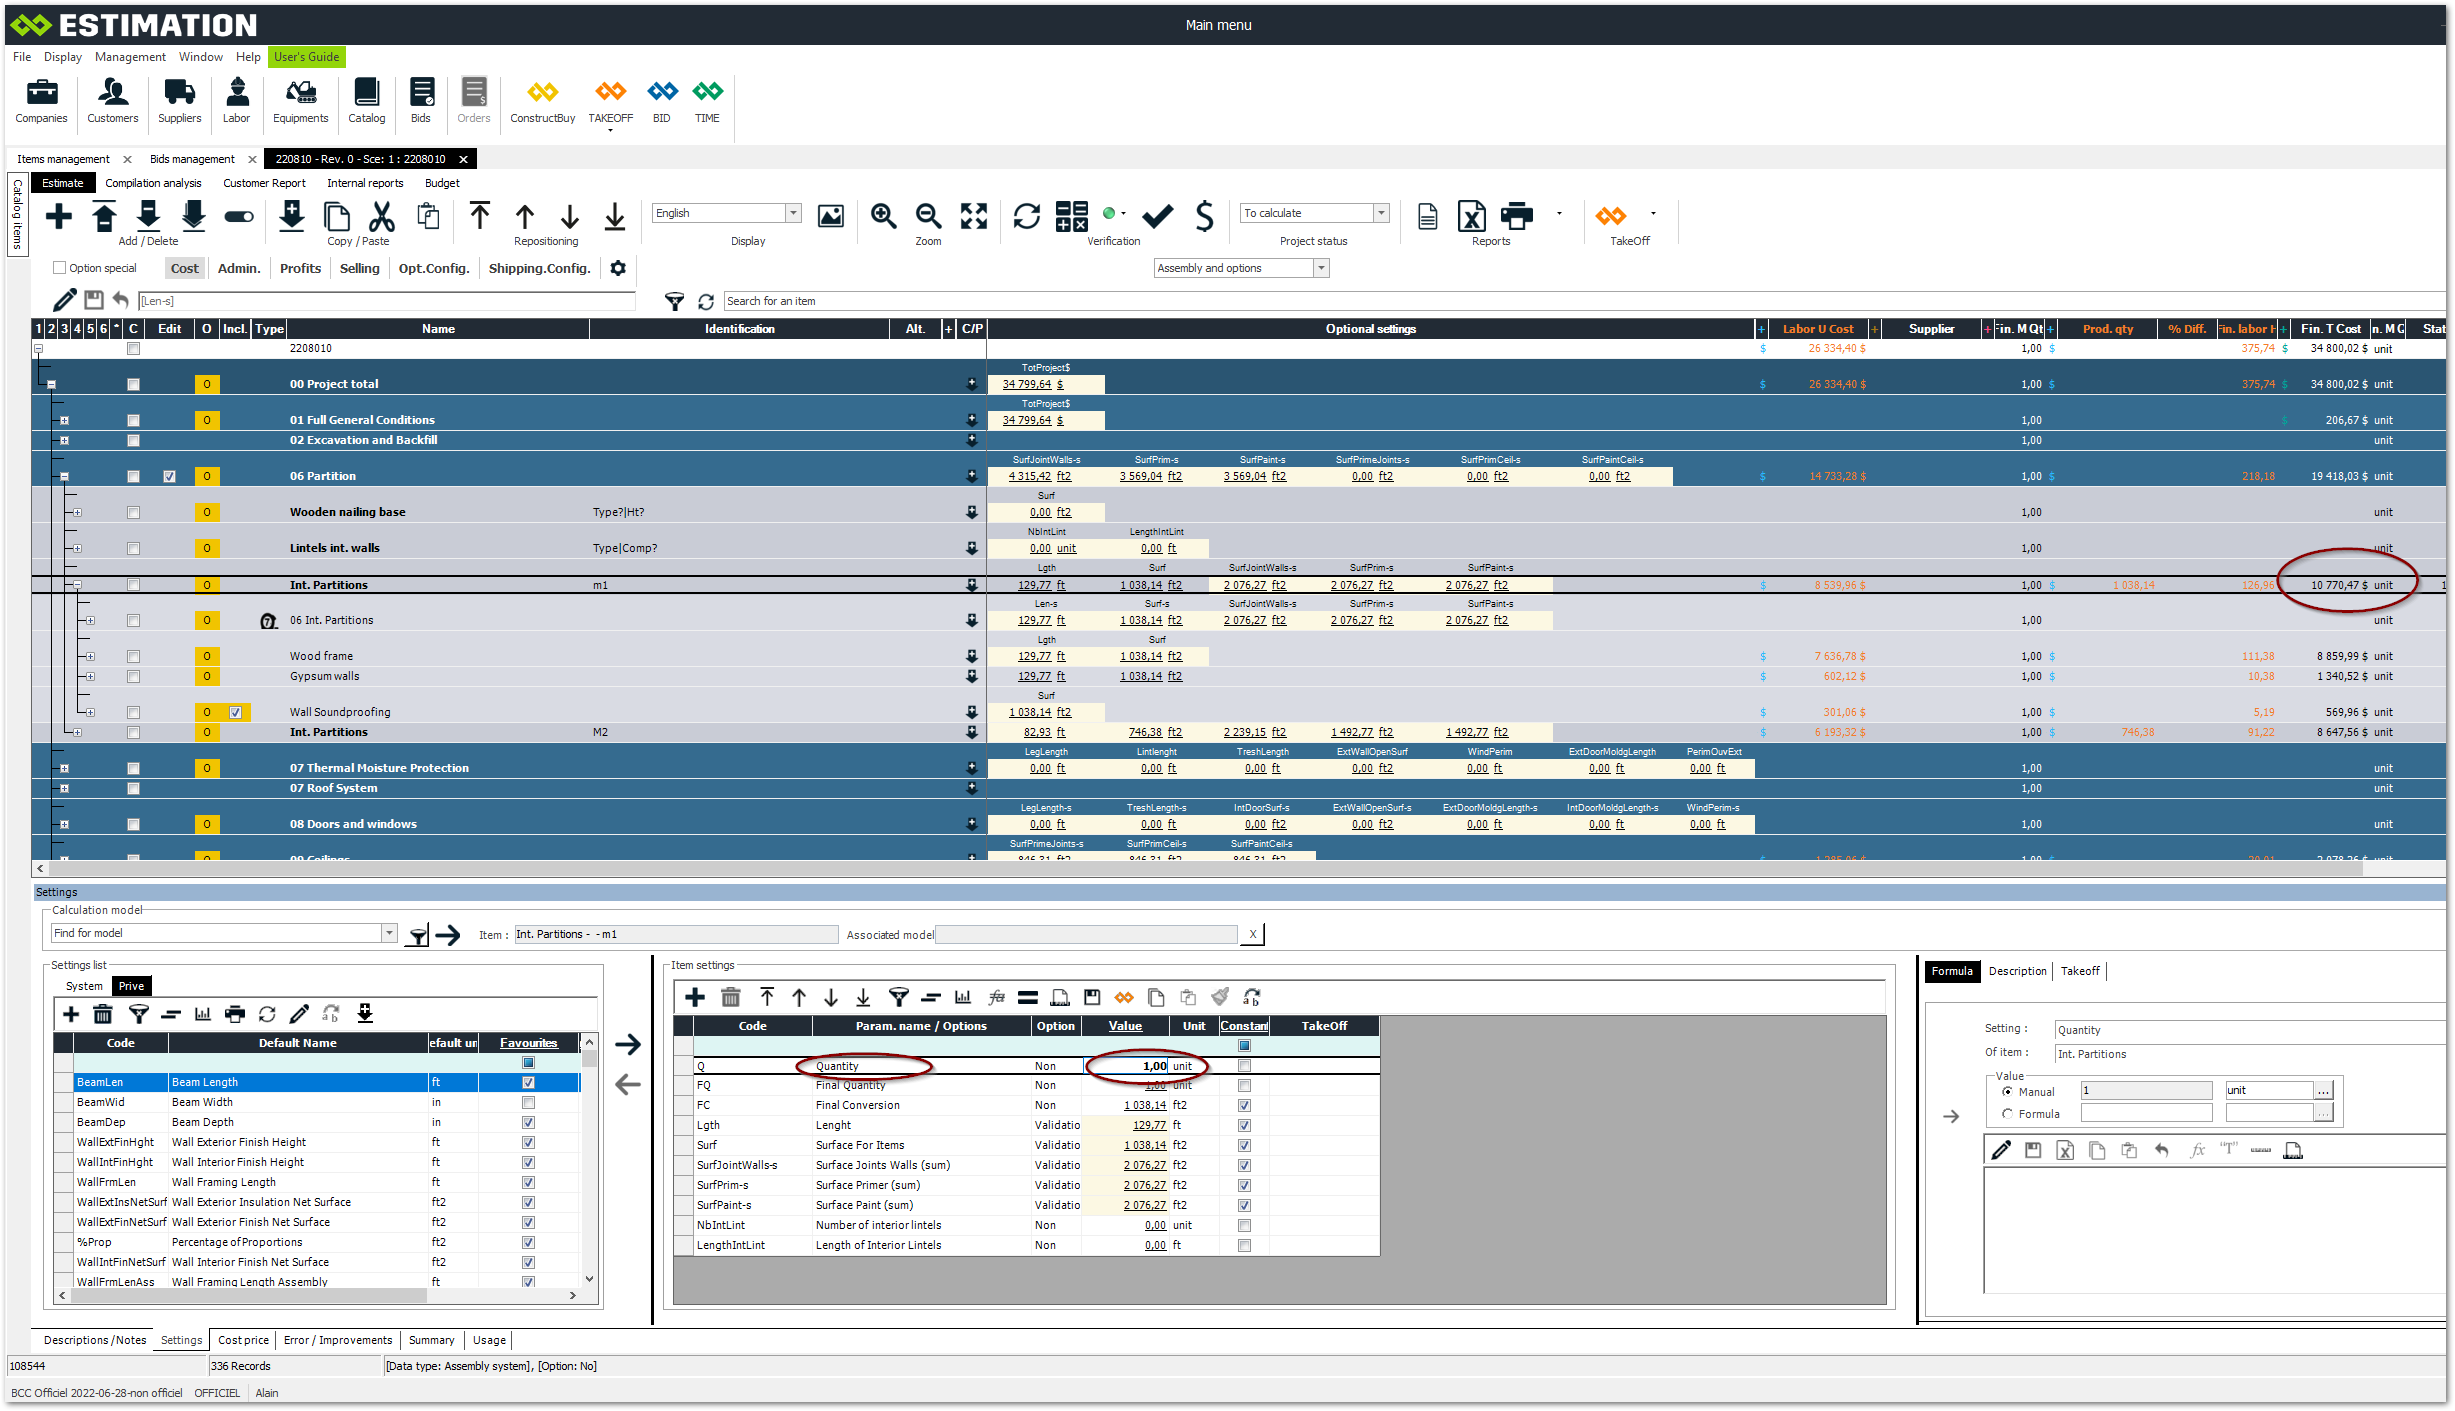Screen dimensions: 2455x1411
Task: Click the Zoom in magnifier icon
Action: click(883, 216)
